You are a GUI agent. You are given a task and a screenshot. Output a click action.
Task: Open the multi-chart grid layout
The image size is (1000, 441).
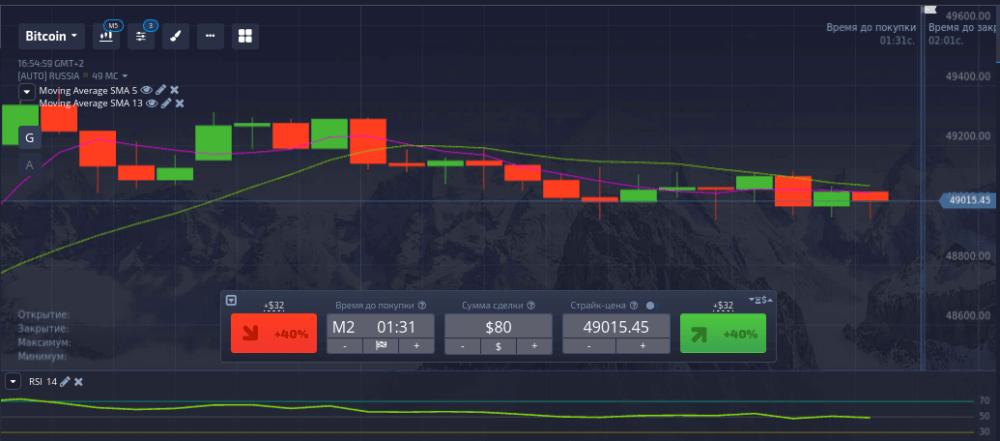click(x=245, y=36)
